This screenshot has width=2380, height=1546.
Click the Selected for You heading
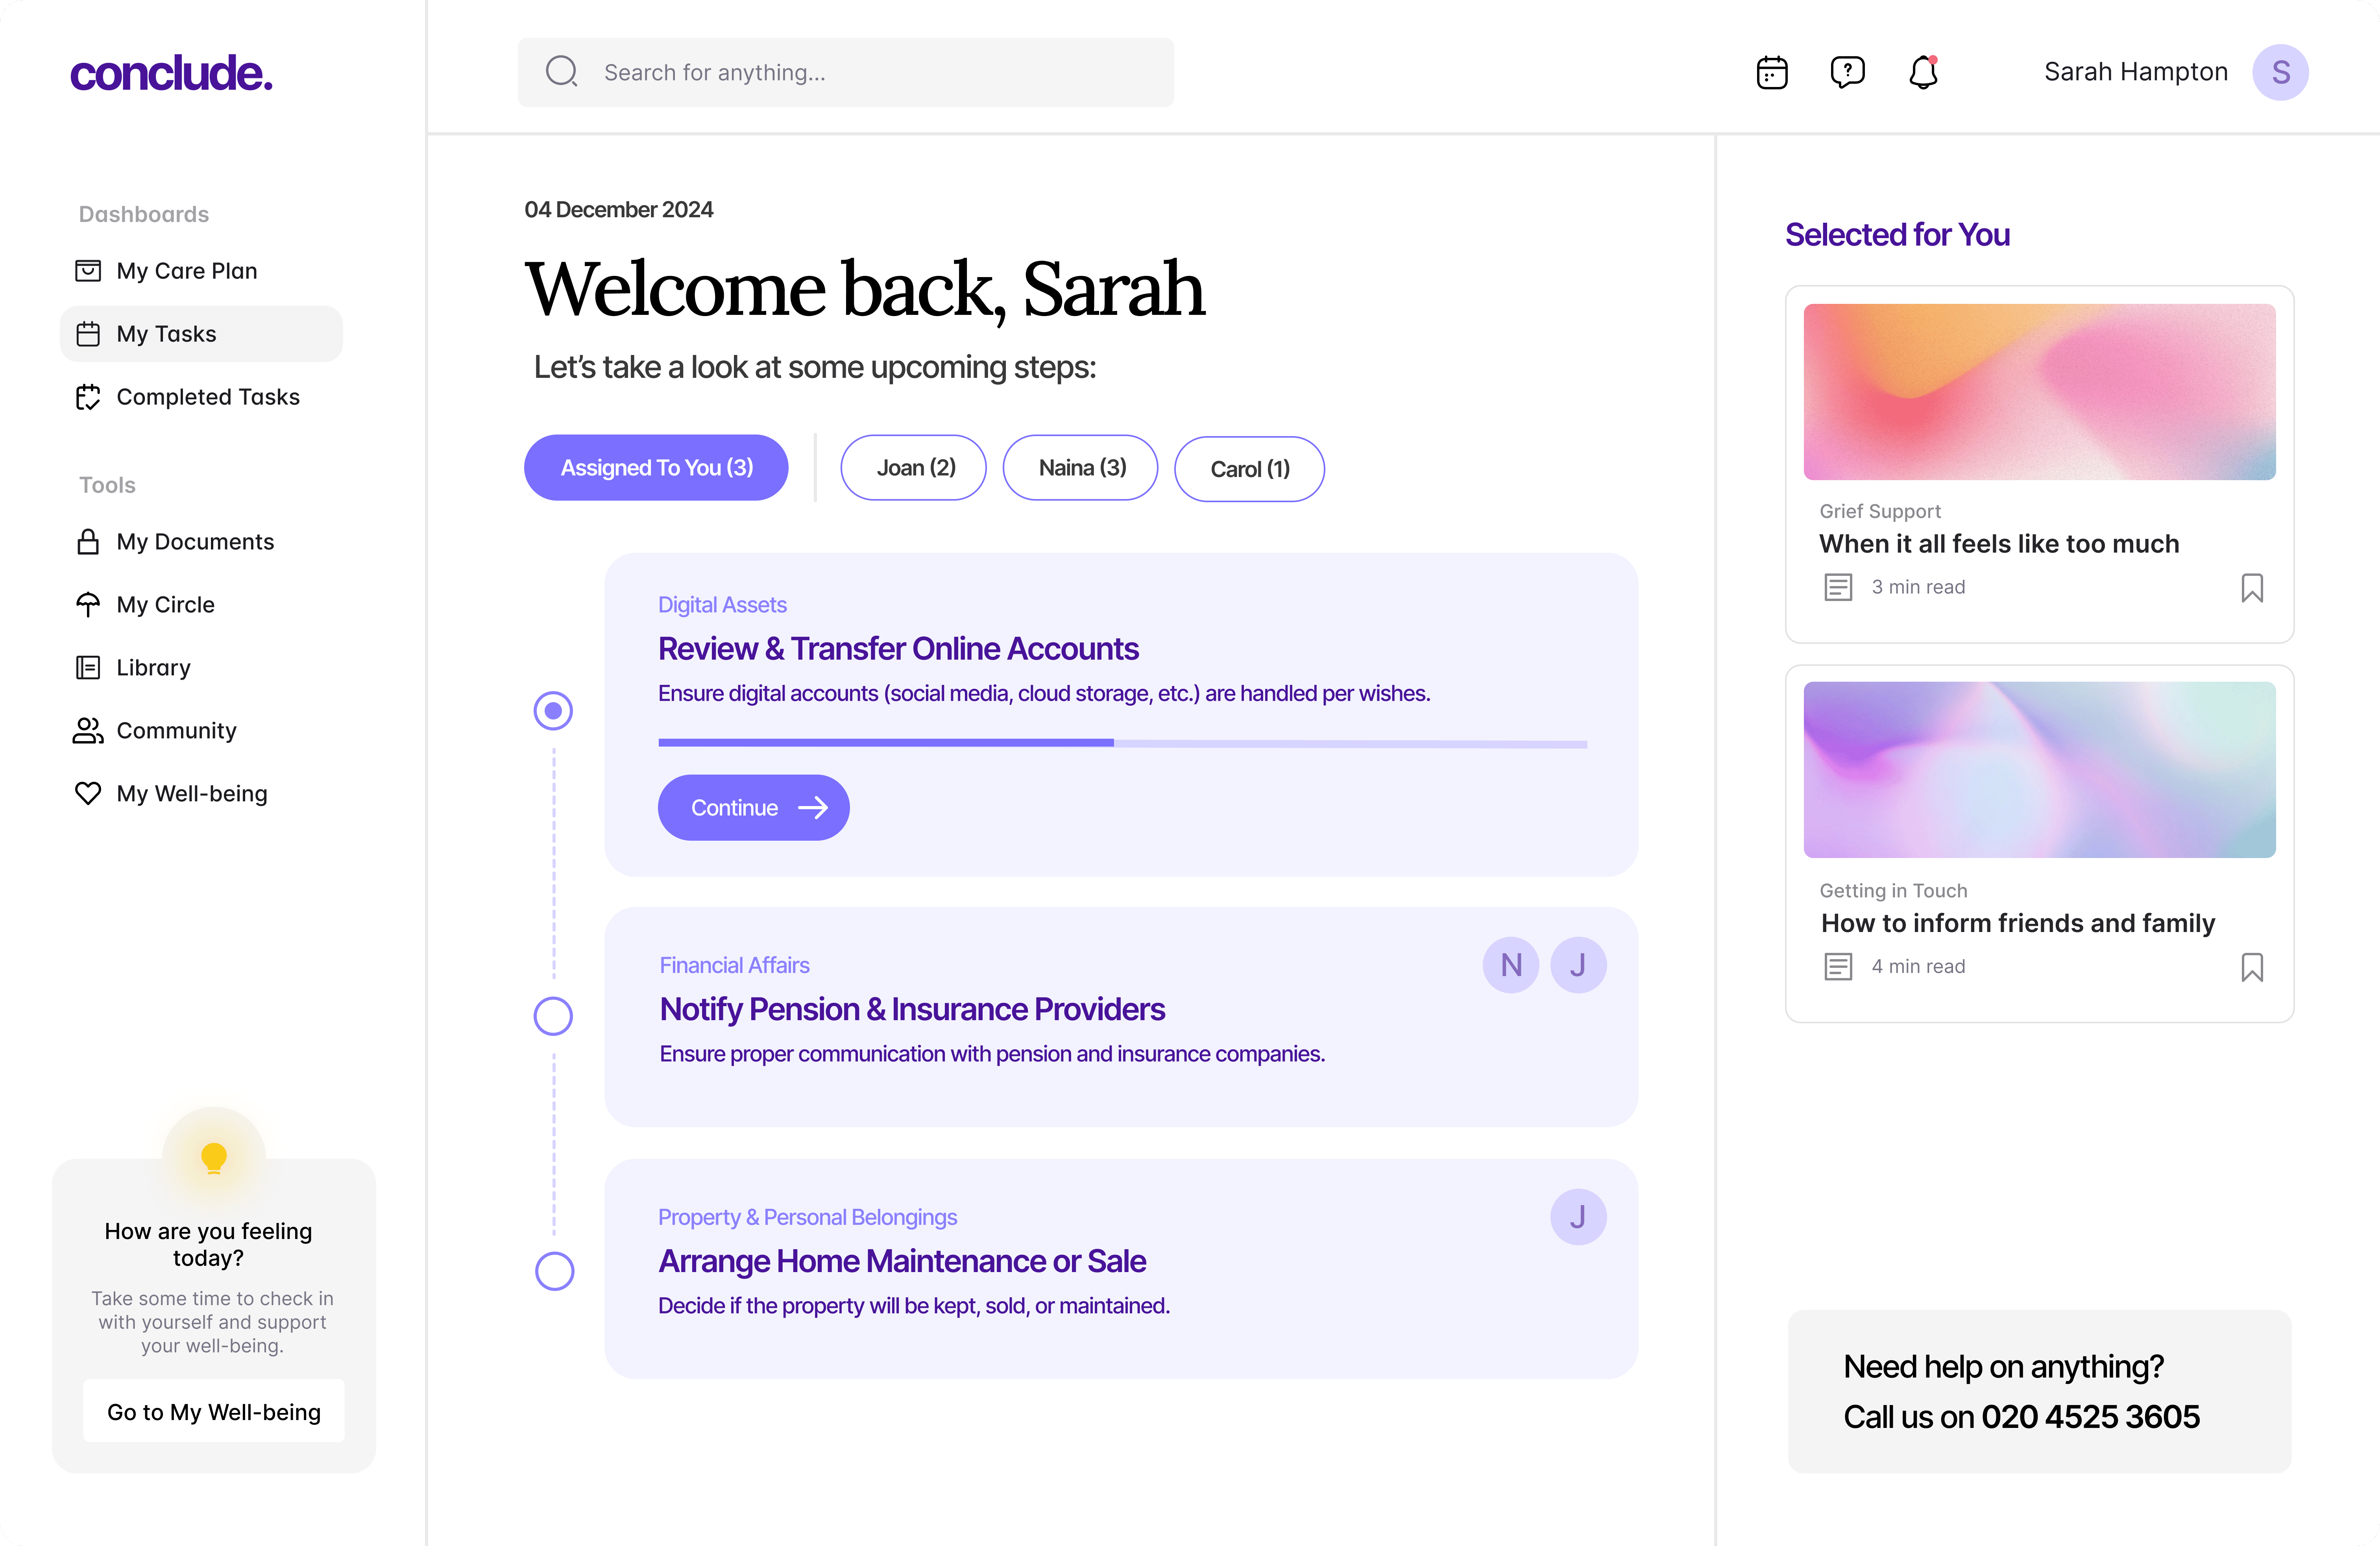coord(1897,235)
